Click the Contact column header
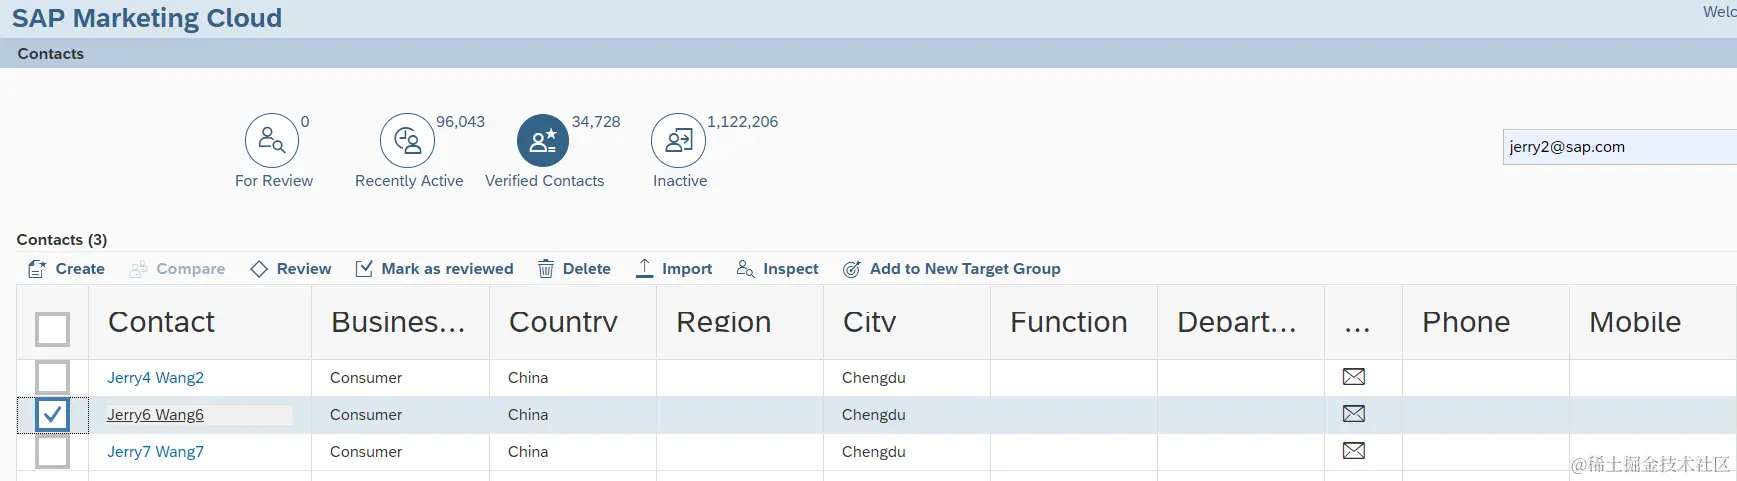1737x481 pixels. (x=200, y=322)
